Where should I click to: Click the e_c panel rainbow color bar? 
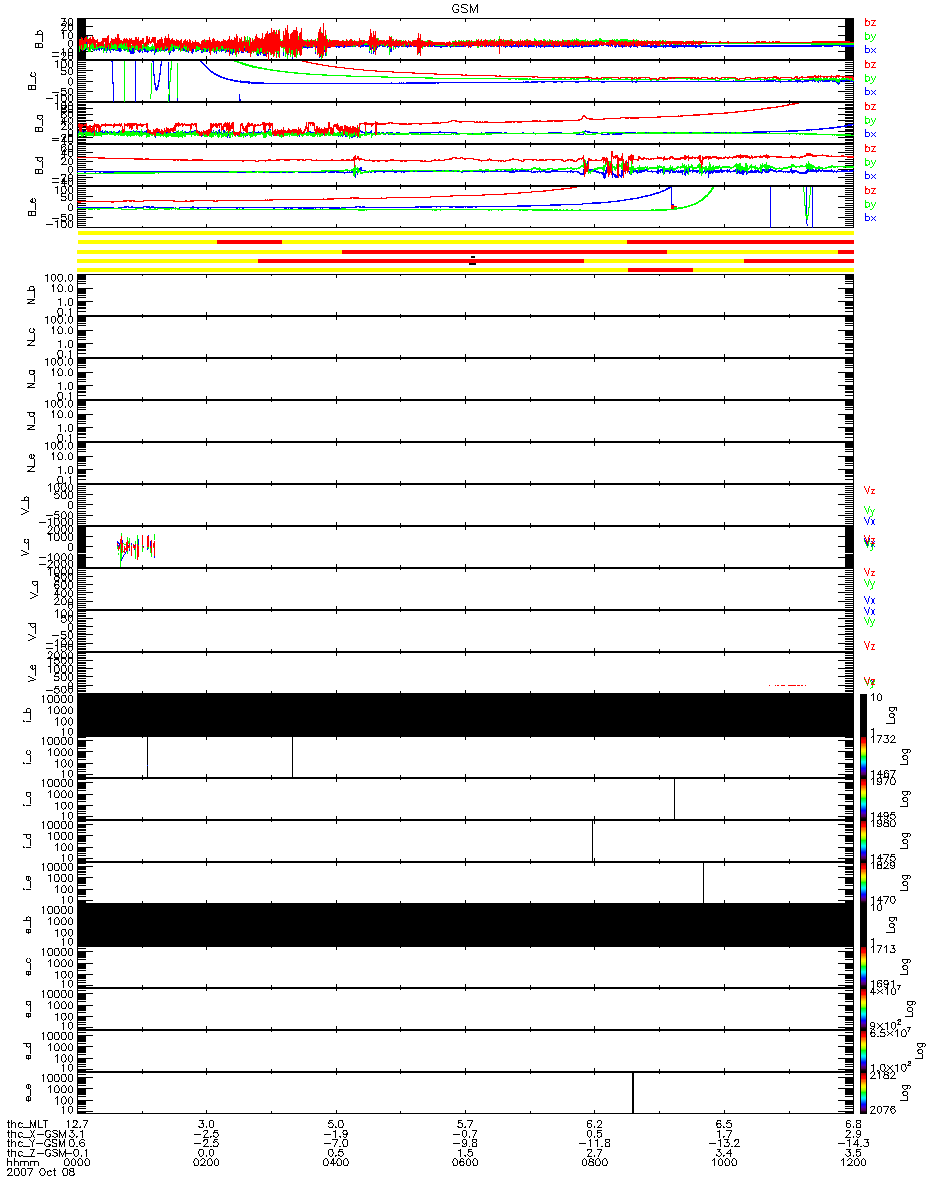863,967
